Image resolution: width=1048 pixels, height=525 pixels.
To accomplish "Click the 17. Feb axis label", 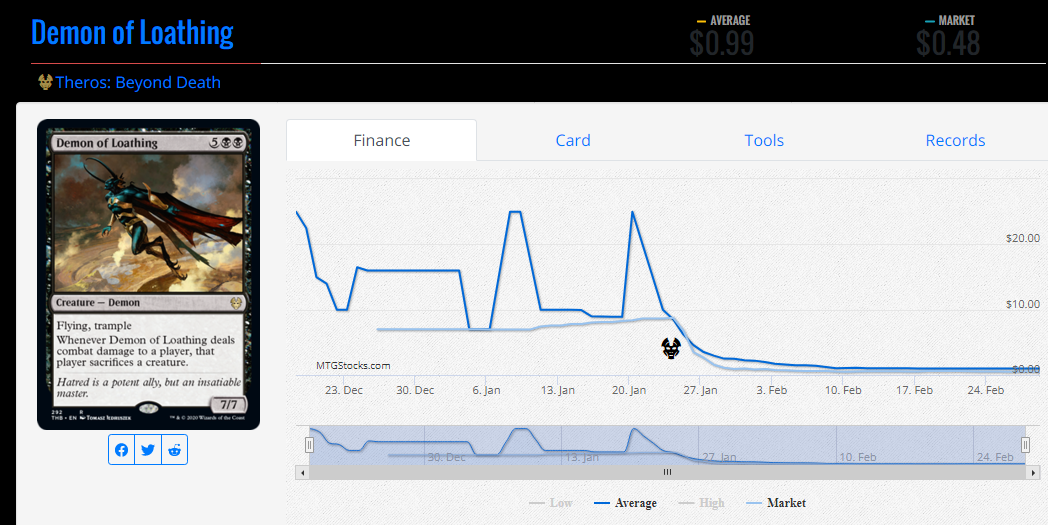I will click(x=914, y=390).
